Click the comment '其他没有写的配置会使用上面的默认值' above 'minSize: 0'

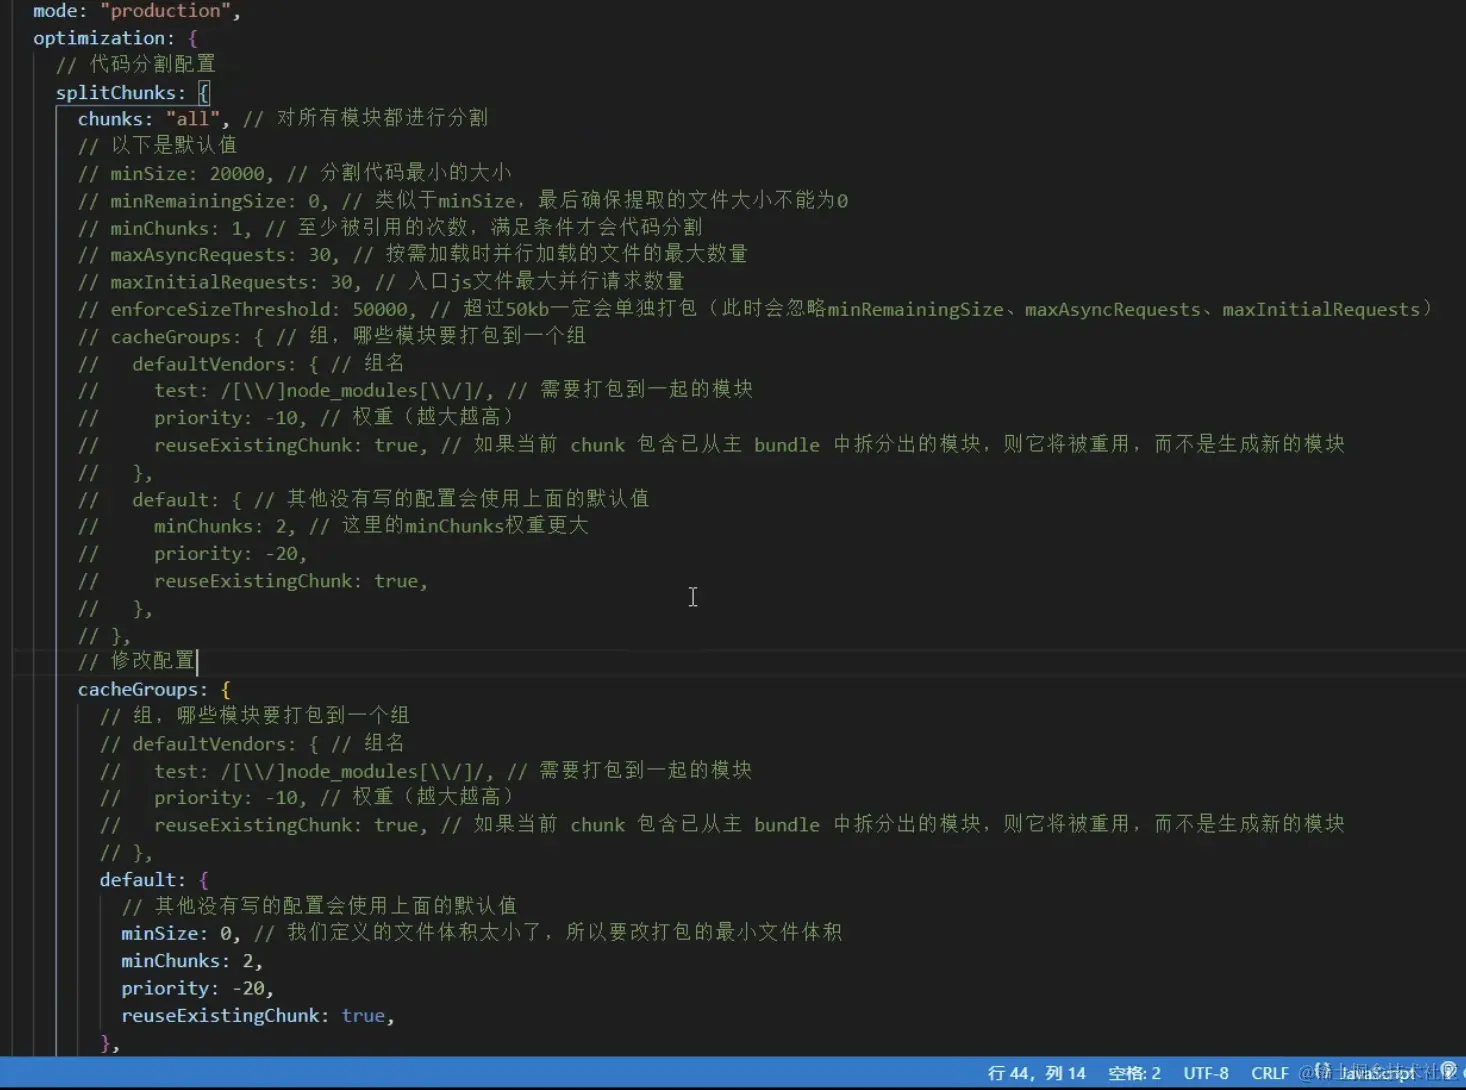(x=336, y=906)
